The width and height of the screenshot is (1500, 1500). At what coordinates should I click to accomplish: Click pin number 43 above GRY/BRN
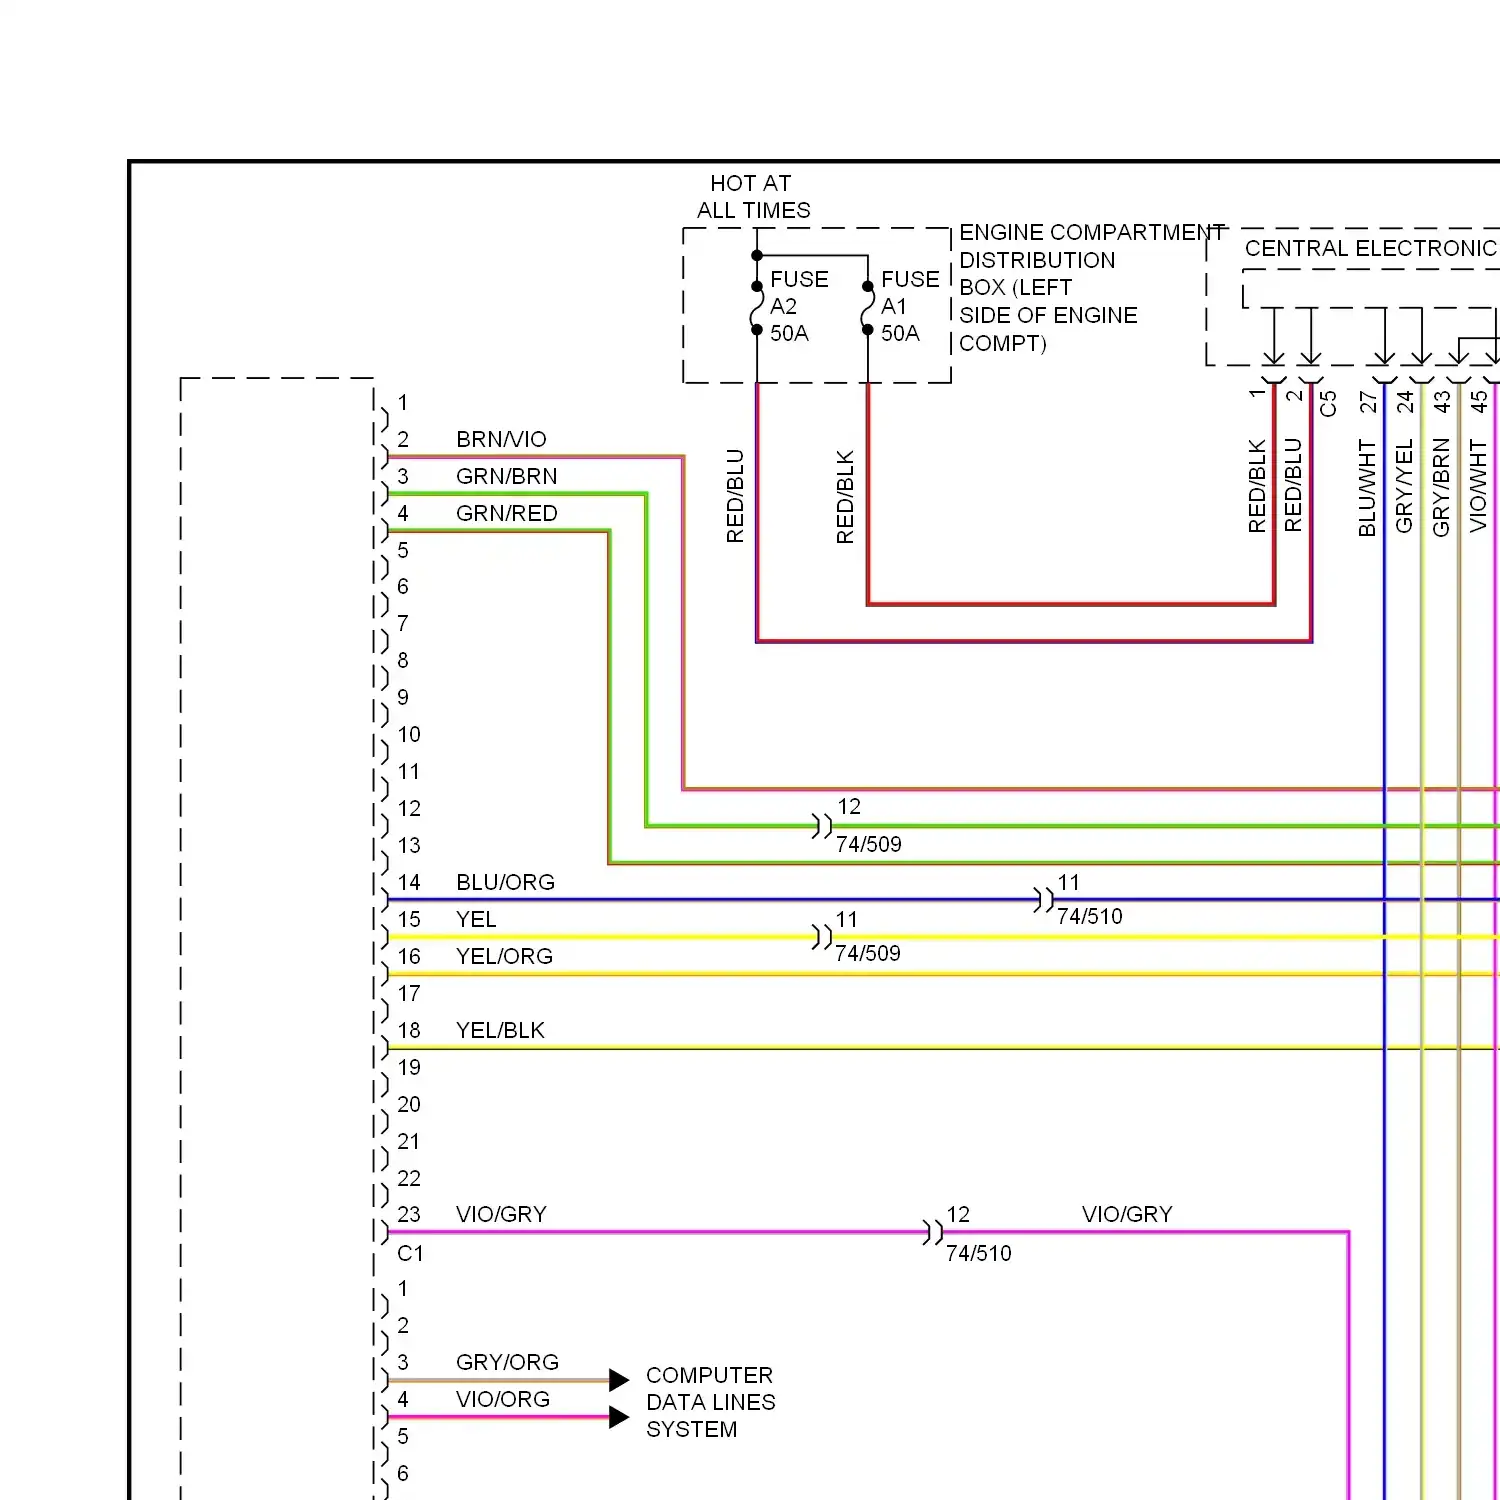(1441, 402)
